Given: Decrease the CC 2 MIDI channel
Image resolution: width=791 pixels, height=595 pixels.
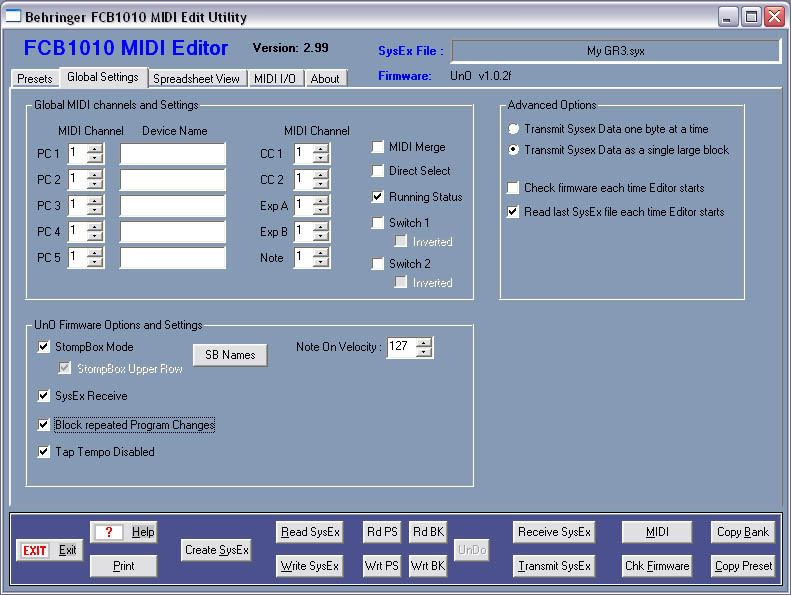Looking at the screenshot, I should 320,184.
